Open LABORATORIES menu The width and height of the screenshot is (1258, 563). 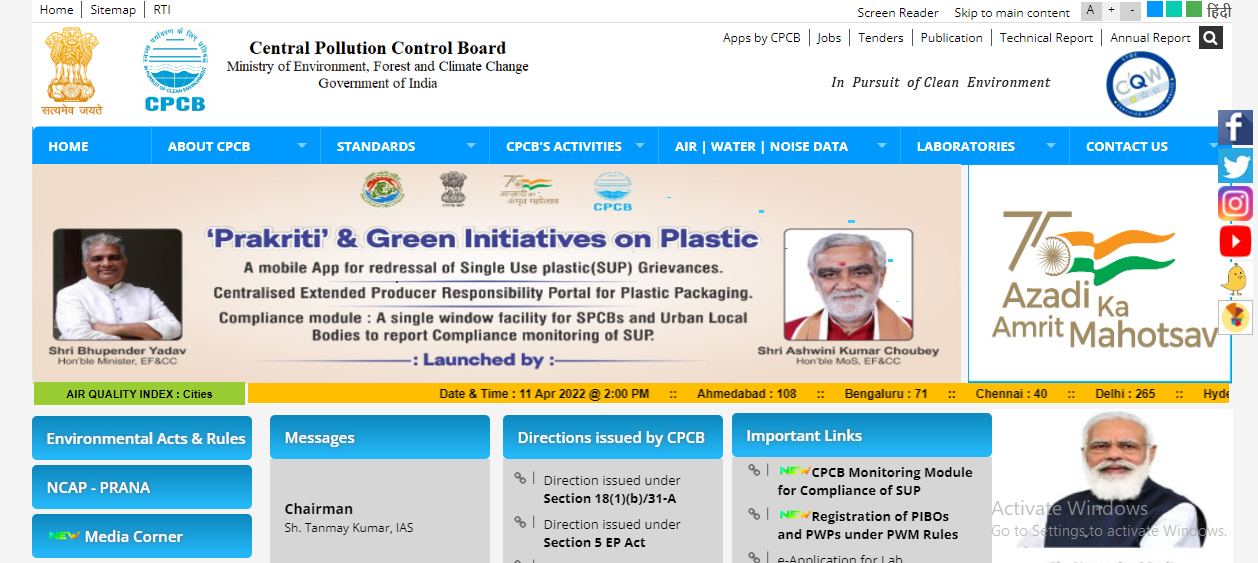coord(966,146)
